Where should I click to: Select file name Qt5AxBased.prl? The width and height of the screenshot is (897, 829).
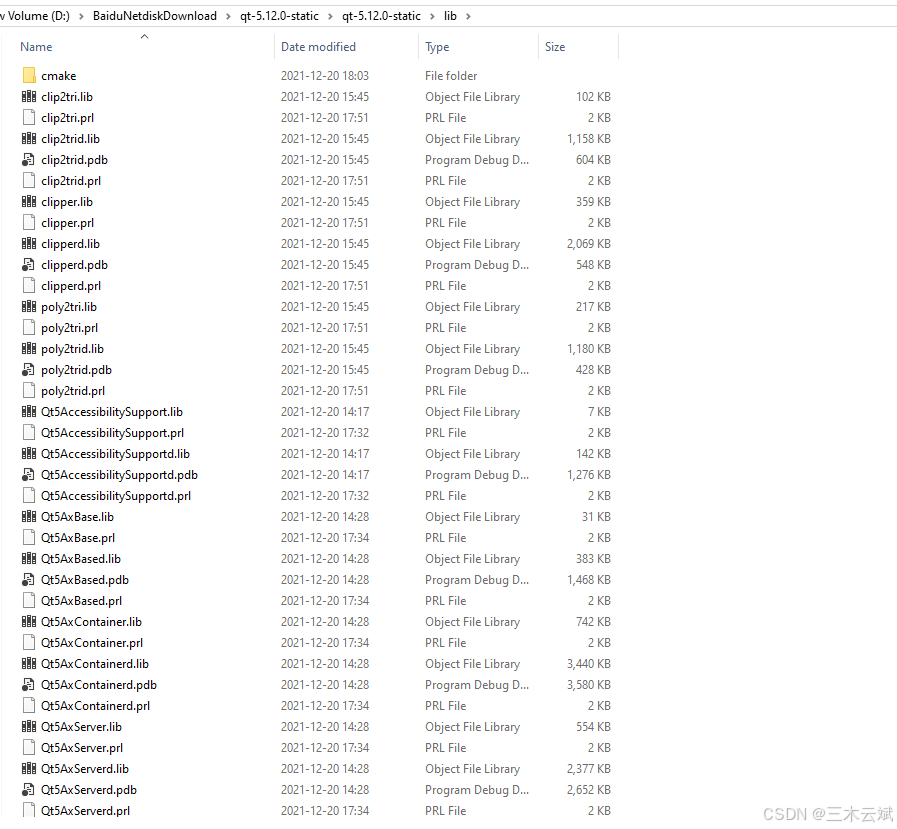[x=81, y=601]
